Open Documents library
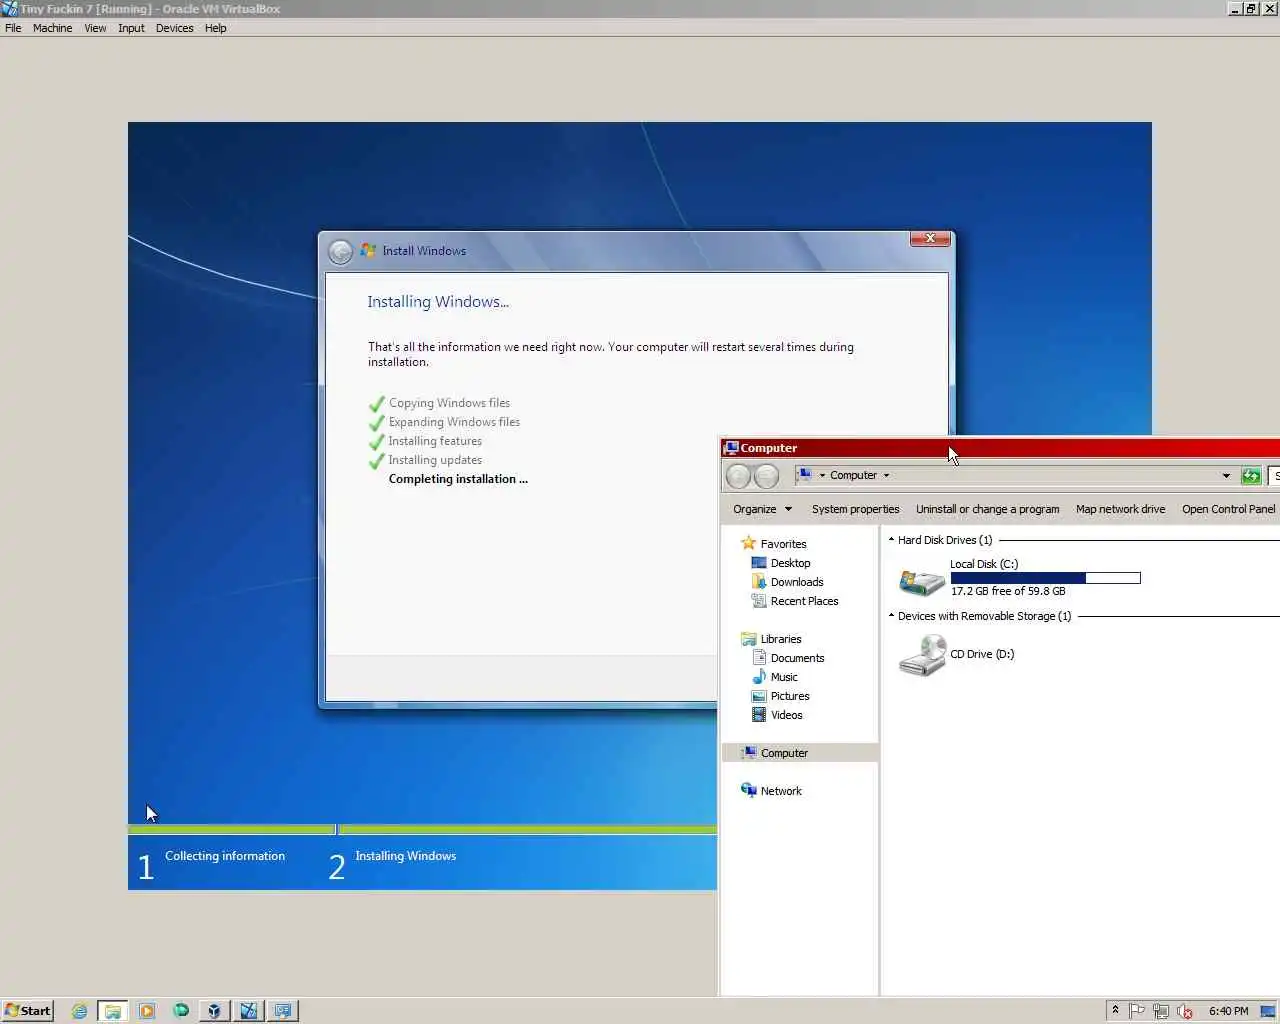This screenshot has height=1024, width=1280. pyautogui.click(x=797, y=658)
